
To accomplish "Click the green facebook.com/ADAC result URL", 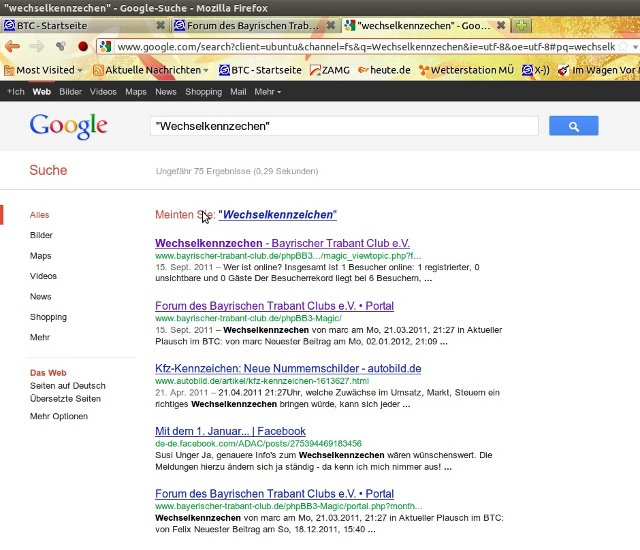I will pyautogui.click(x=258, y=444).
